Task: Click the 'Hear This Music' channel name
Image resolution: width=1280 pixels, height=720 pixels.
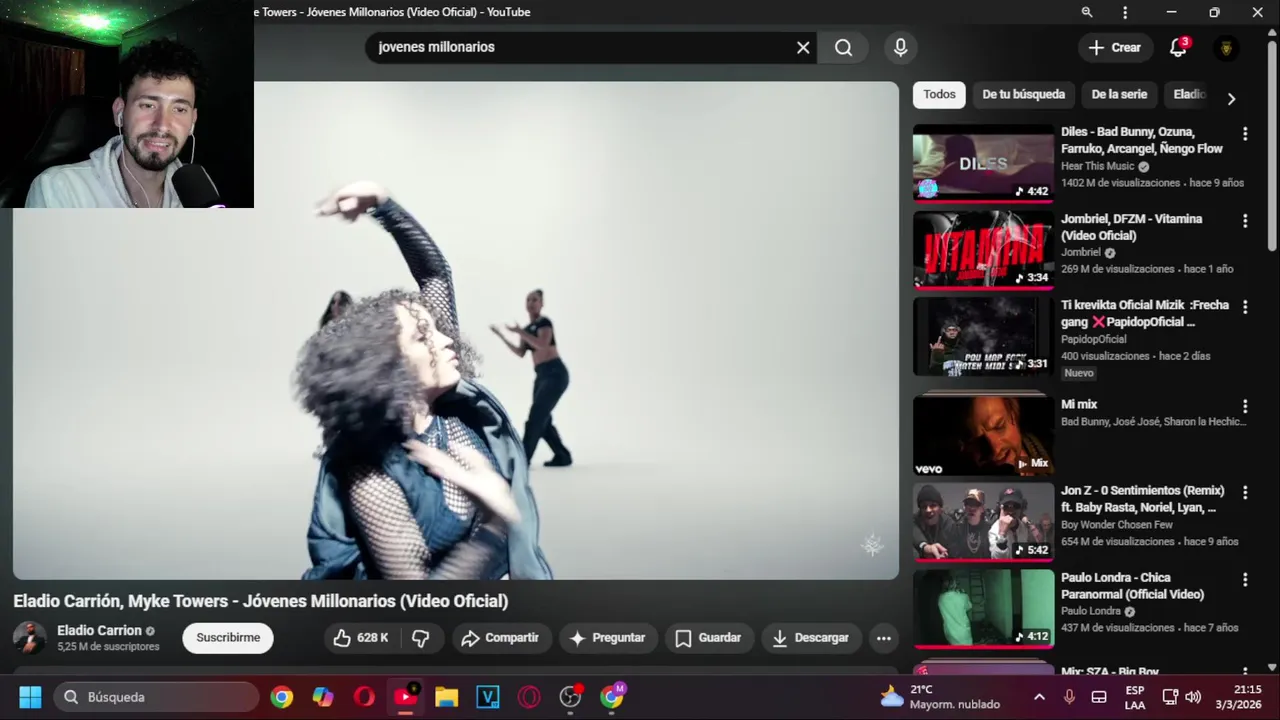Action: coord(1097,166)
